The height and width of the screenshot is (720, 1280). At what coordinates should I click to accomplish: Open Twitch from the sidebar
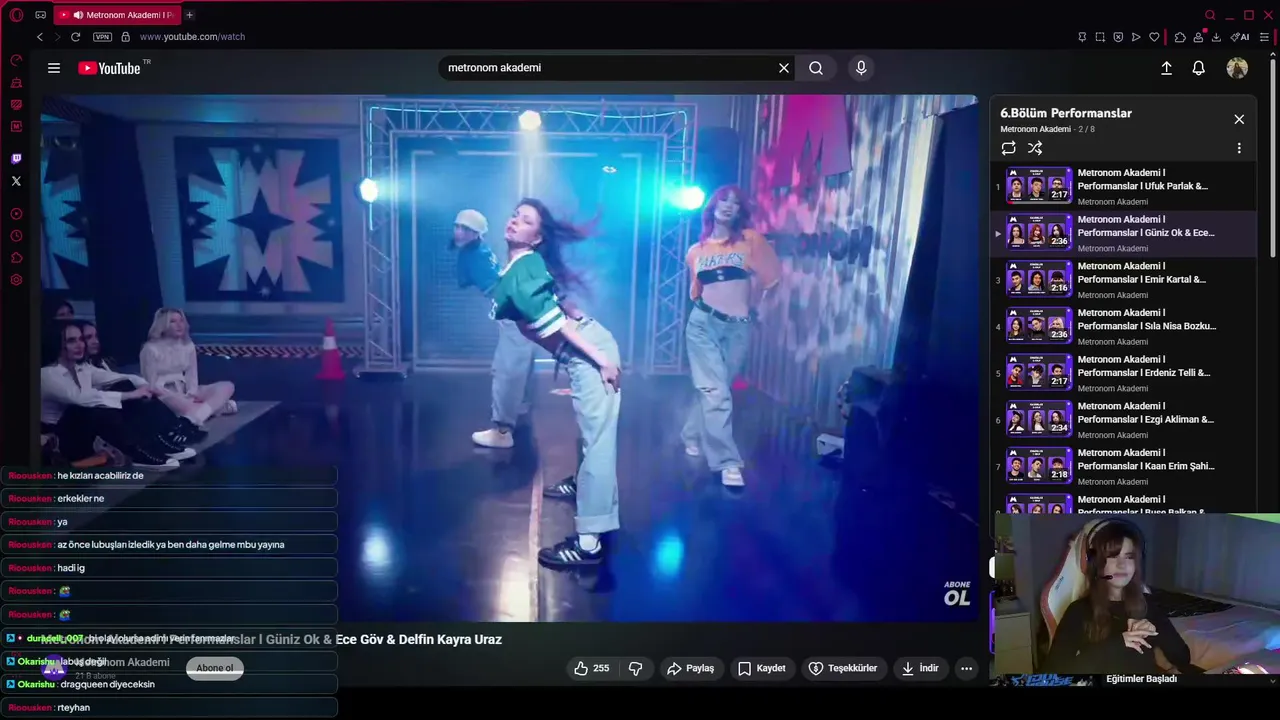click(x=16, y=158)
